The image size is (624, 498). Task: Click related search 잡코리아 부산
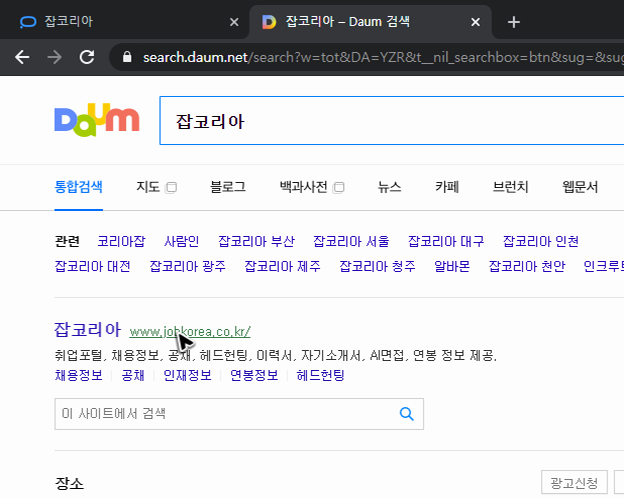click(x=256, y=241)
